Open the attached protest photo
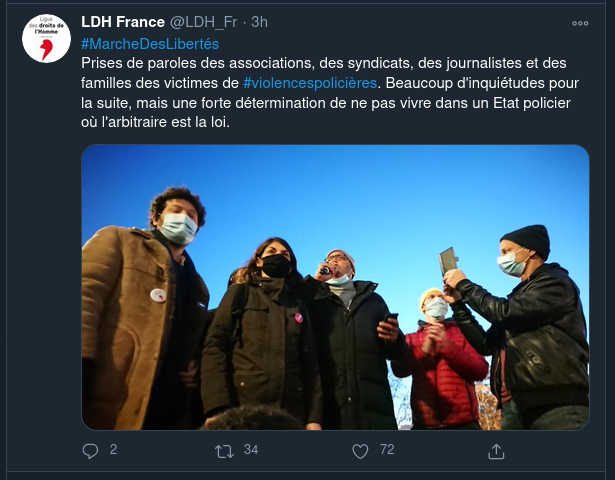 tap(335, 287)
